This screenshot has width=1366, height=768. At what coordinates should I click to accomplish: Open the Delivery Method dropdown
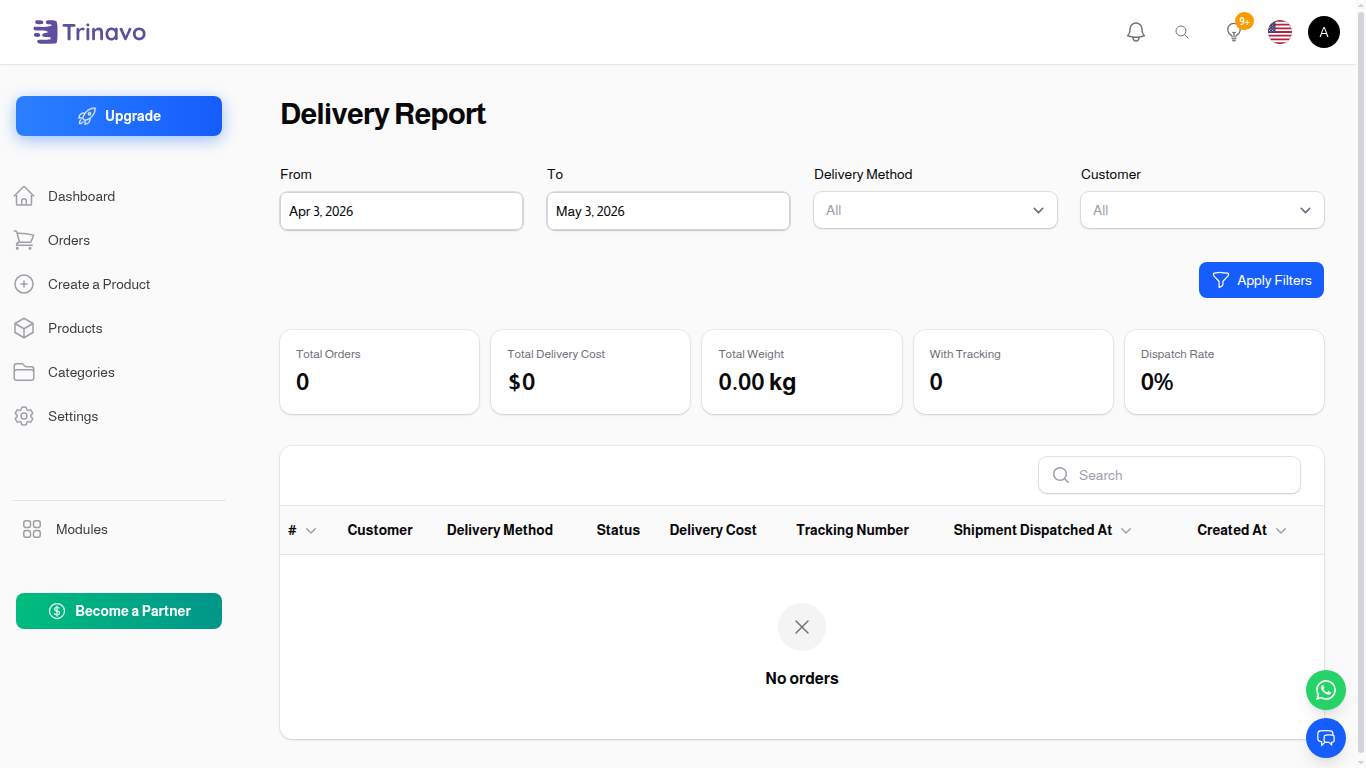click(935, 210)
